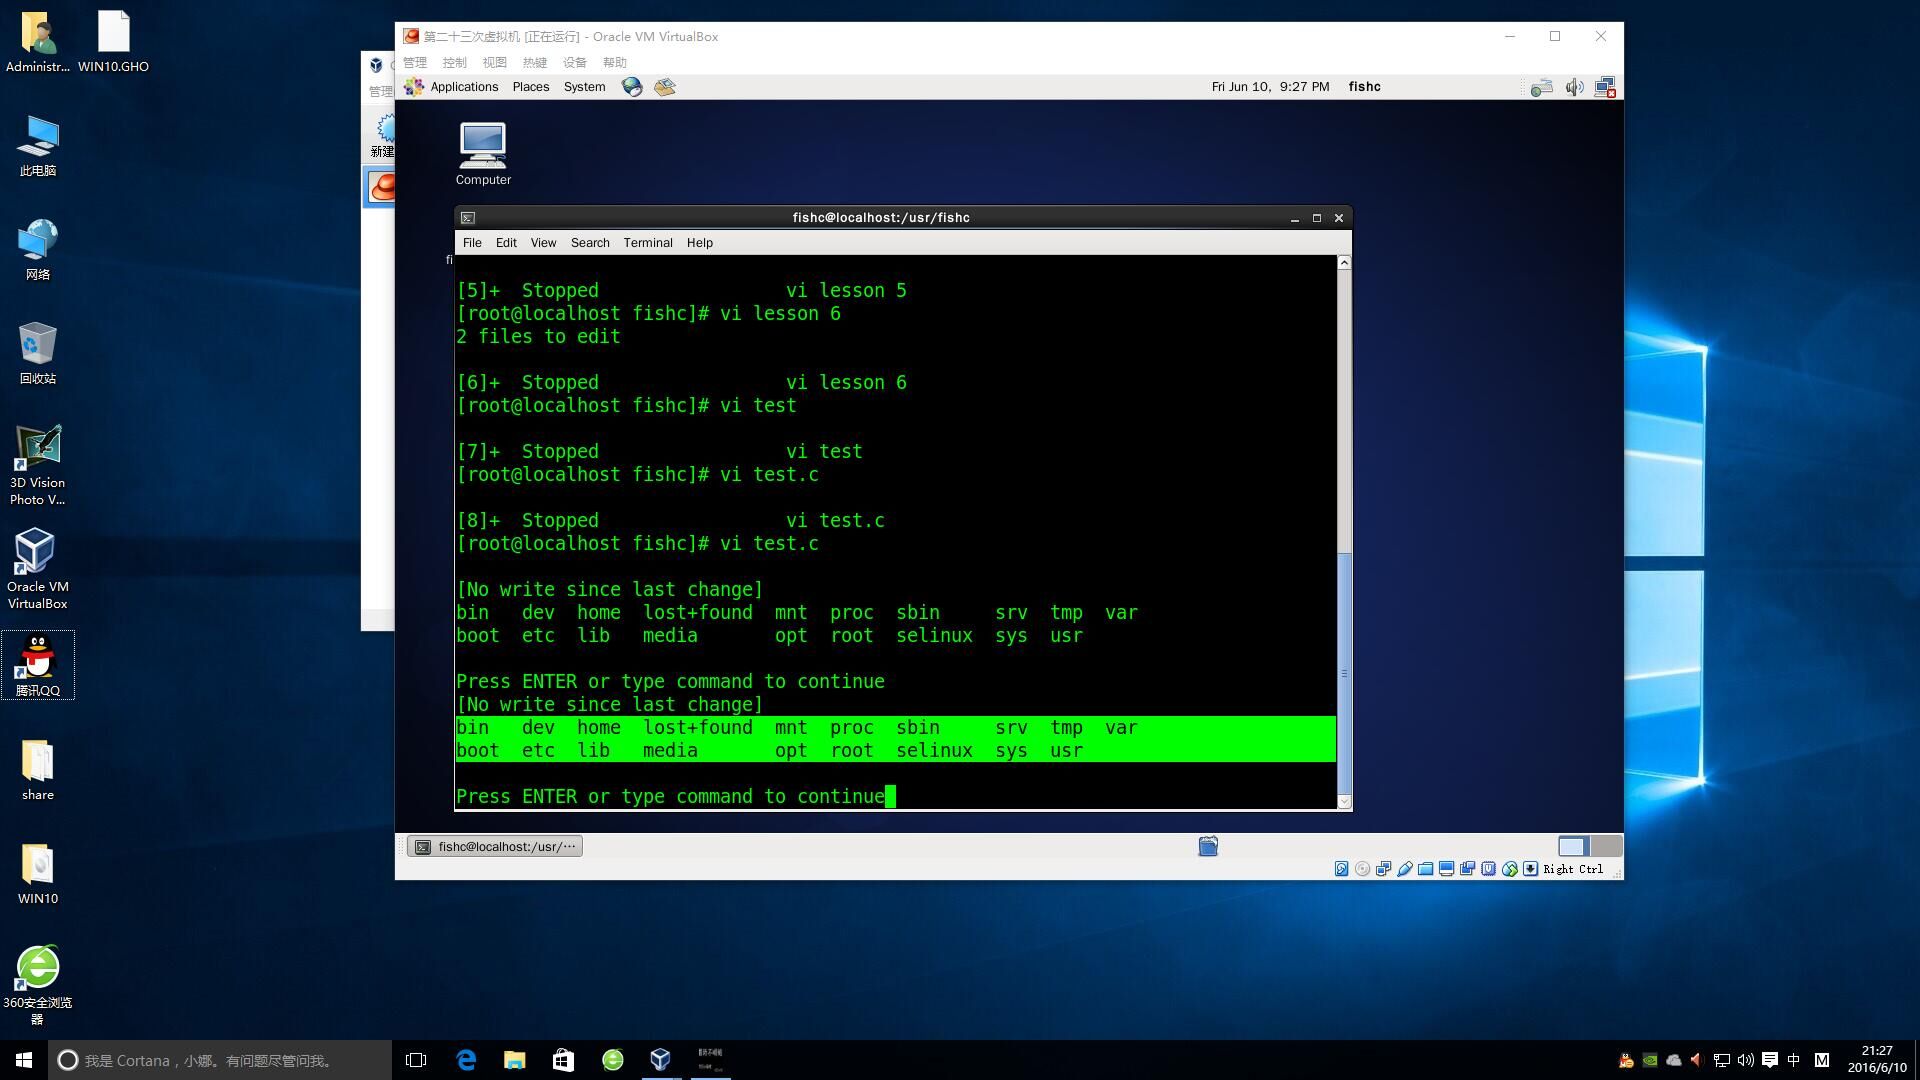Open the GNOME System menu

pyautogui.click(x=584, y=87)
